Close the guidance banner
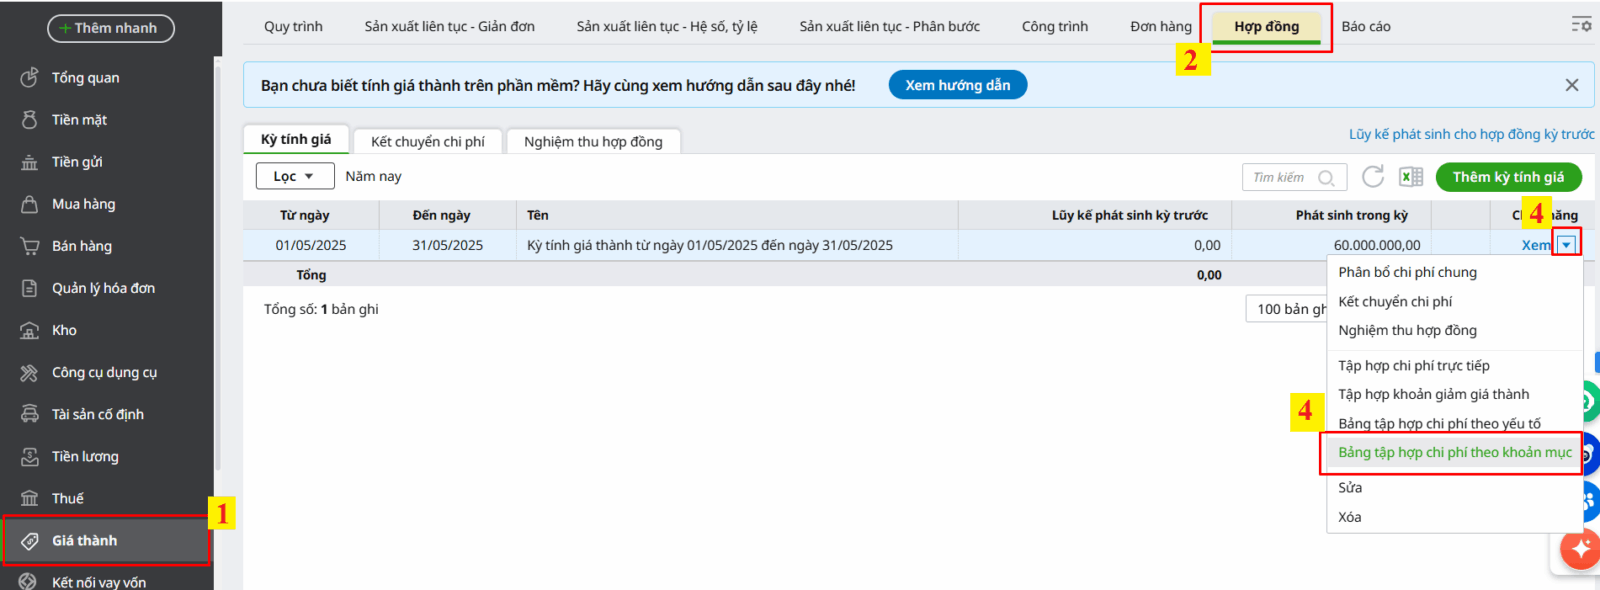The height and width of the screenshot is (590, 1600). click(1571, 85)
